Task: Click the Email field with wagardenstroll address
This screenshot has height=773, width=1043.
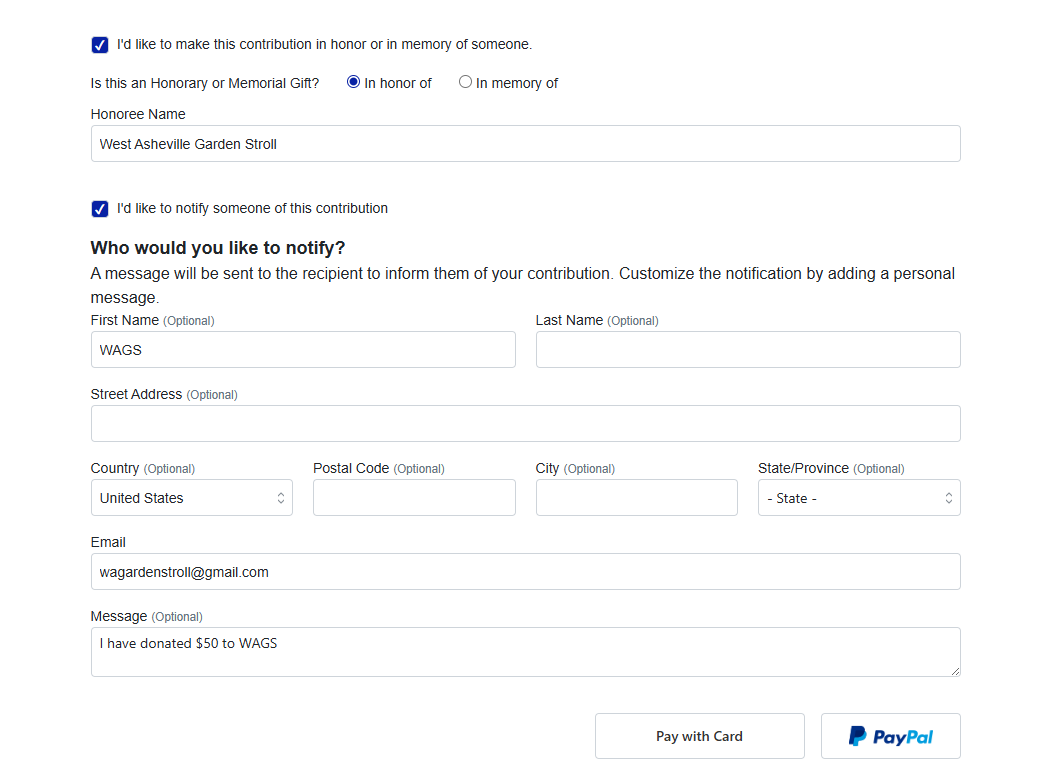Action: point(525,571)
